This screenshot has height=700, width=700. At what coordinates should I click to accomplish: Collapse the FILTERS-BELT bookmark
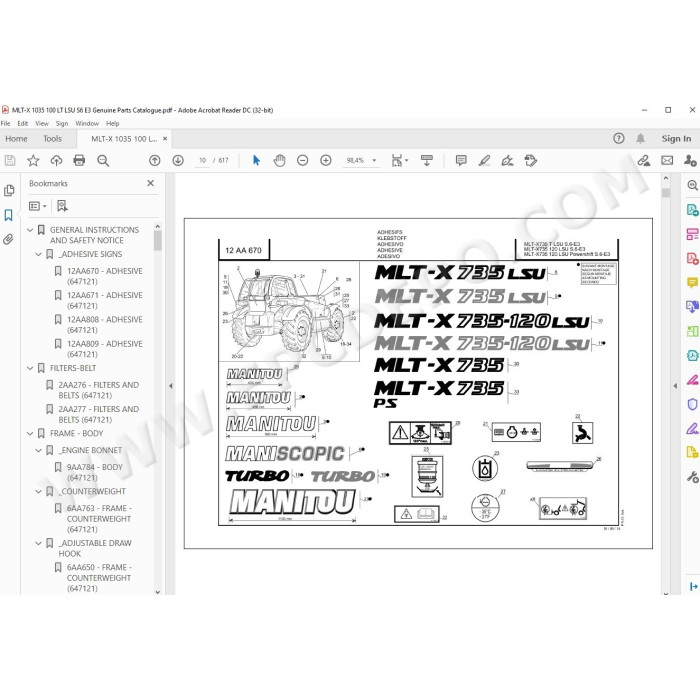coord(30,368)
